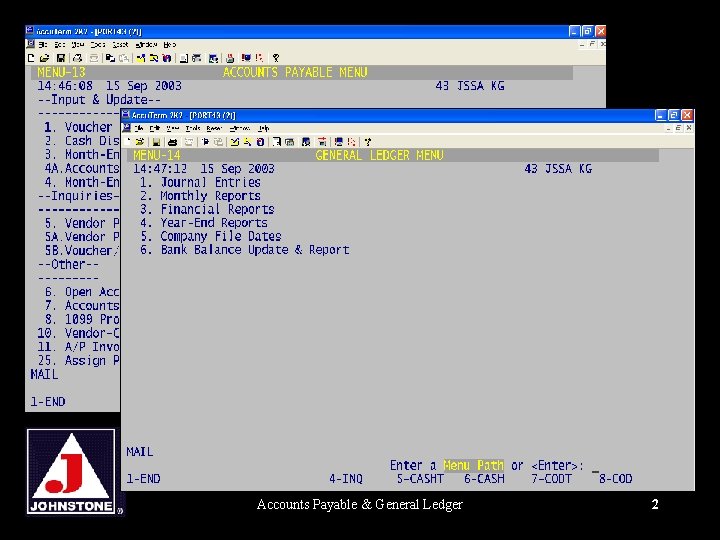This screenshot has width=720, height=540.
Task: Click Open folder icon in General Ledger window toolbar
Action: (x=140, y=142)
